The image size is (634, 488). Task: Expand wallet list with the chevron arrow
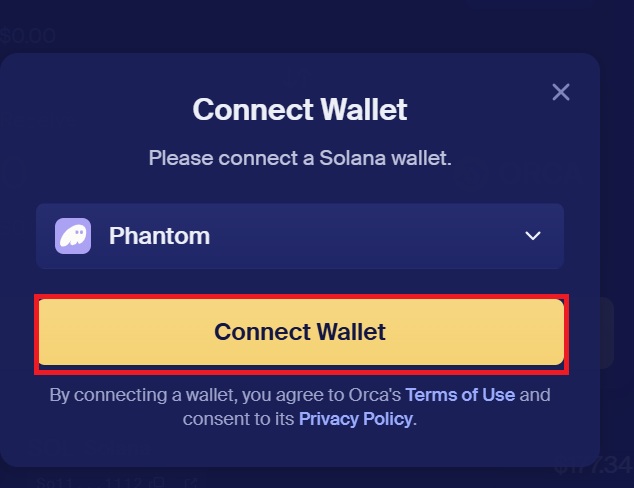533,236
